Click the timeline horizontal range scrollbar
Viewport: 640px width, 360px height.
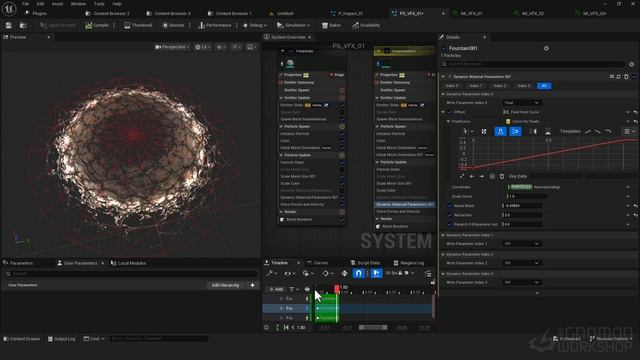click(x=373, y=327)
